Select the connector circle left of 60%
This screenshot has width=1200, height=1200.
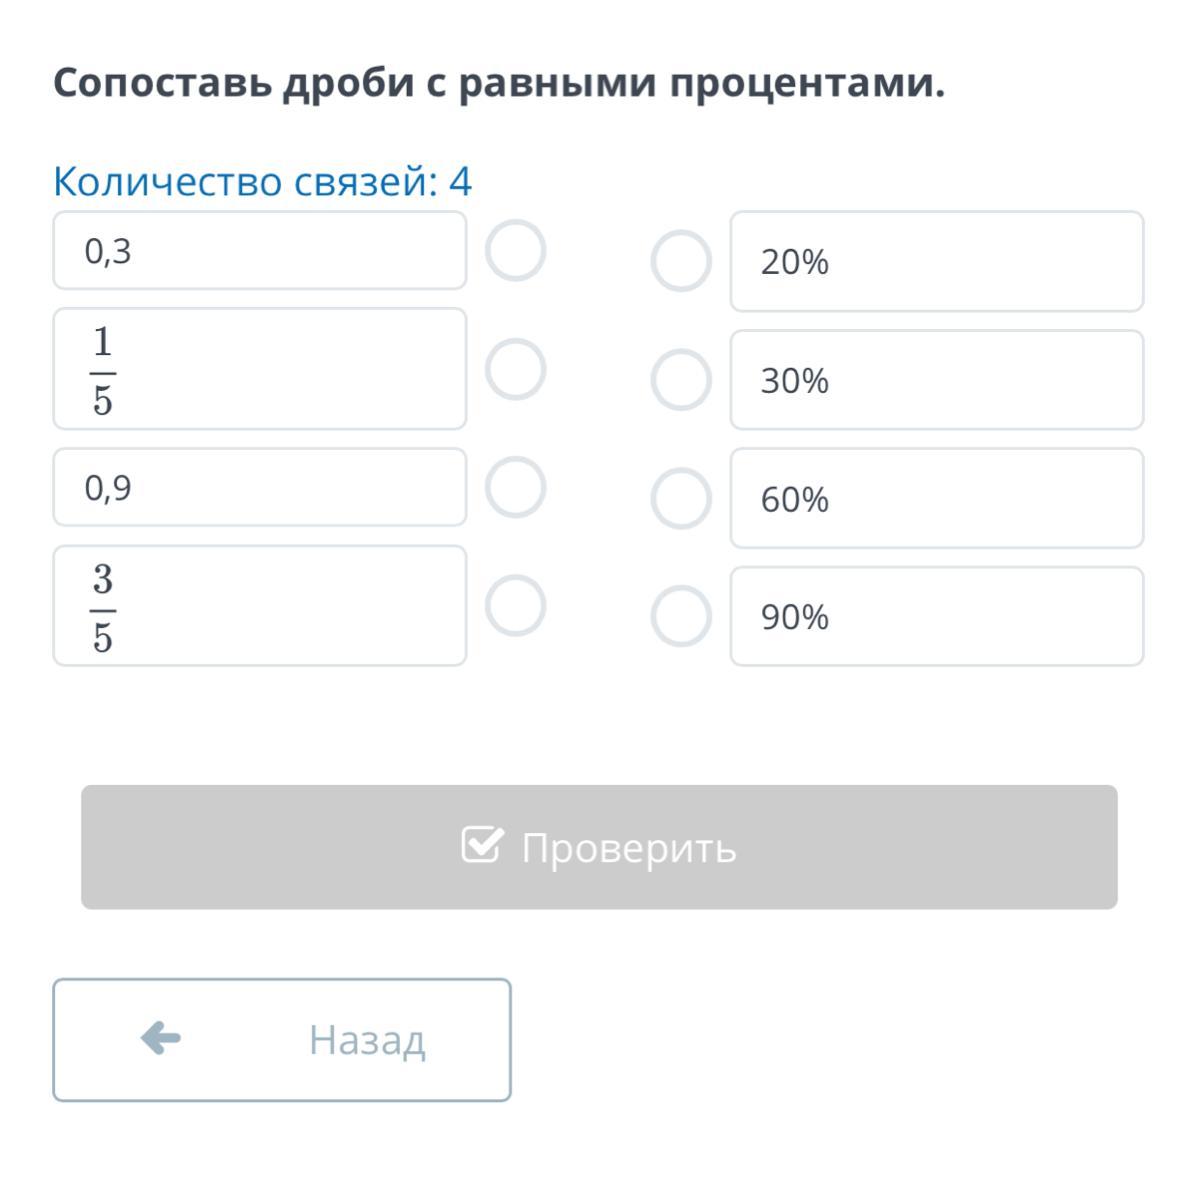pos(681,498)
